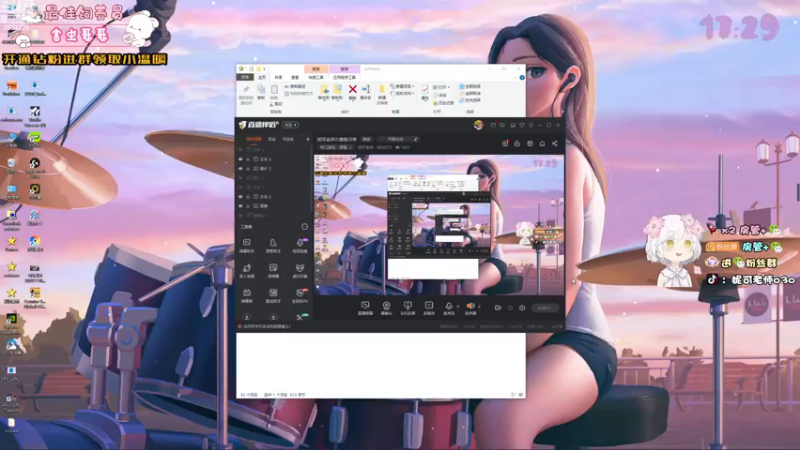Toggle the lock on 文本 2 layer
Image resolution: width=800 pixels, height=450 pixels.
coord(248,196)
